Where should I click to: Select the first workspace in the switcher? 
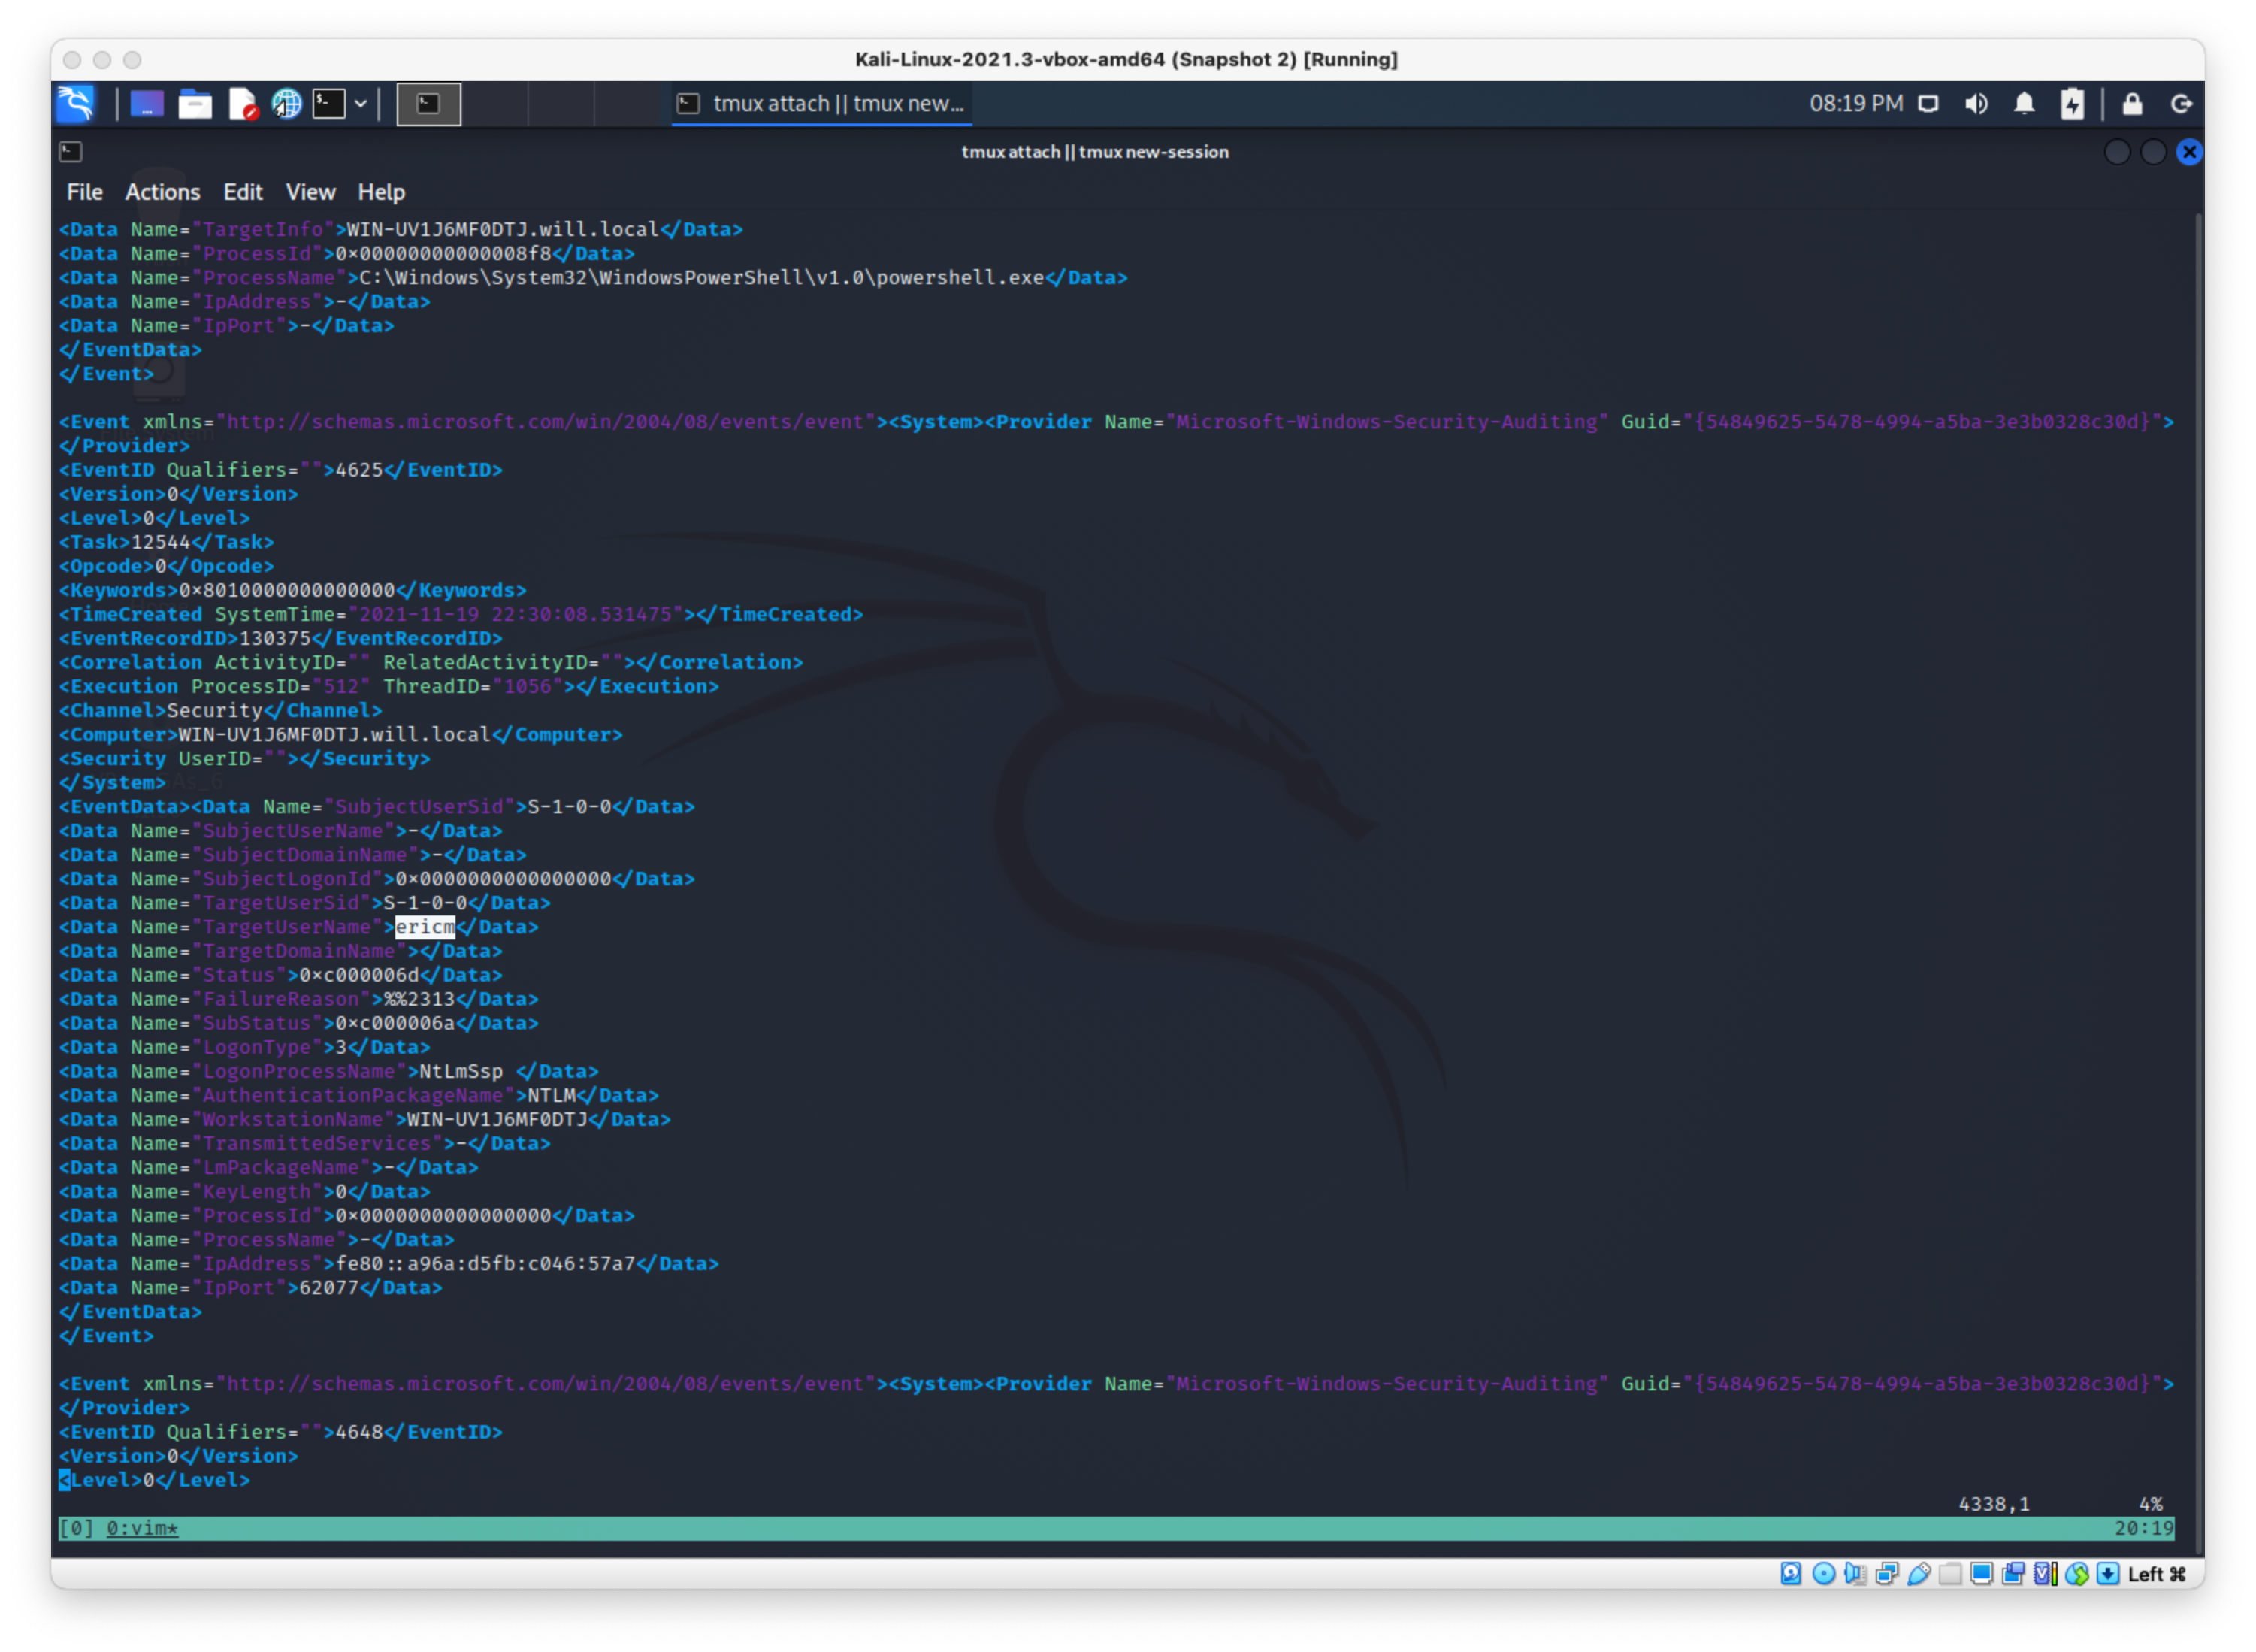(x=429, y=104)
